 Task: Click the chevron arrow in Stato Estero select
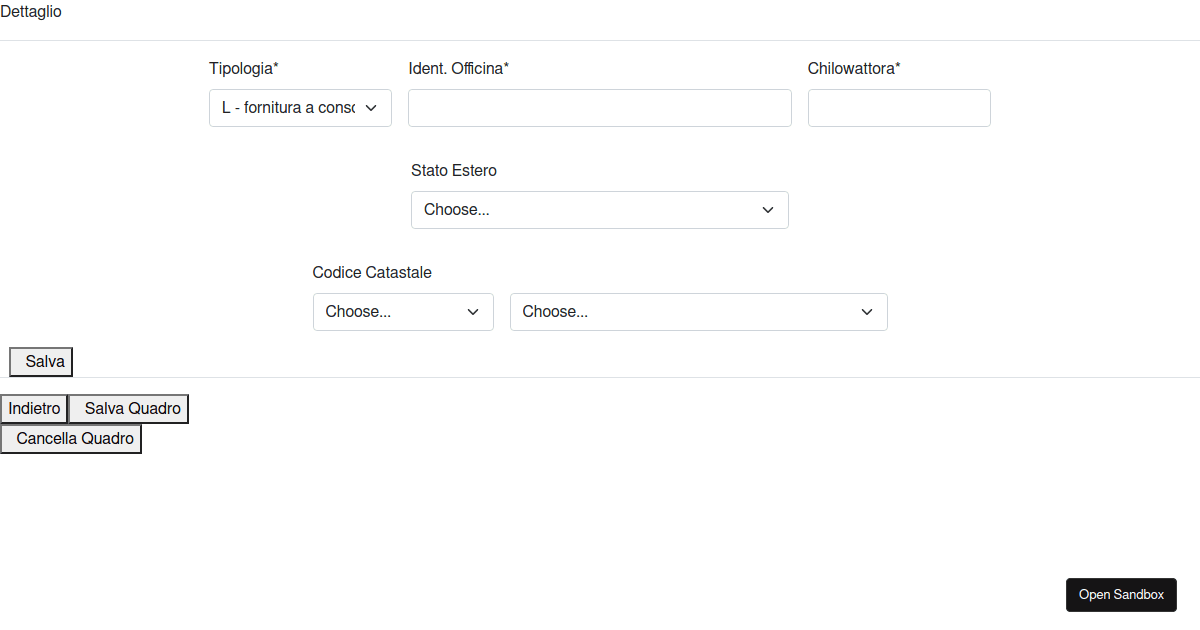pos(768,210)
